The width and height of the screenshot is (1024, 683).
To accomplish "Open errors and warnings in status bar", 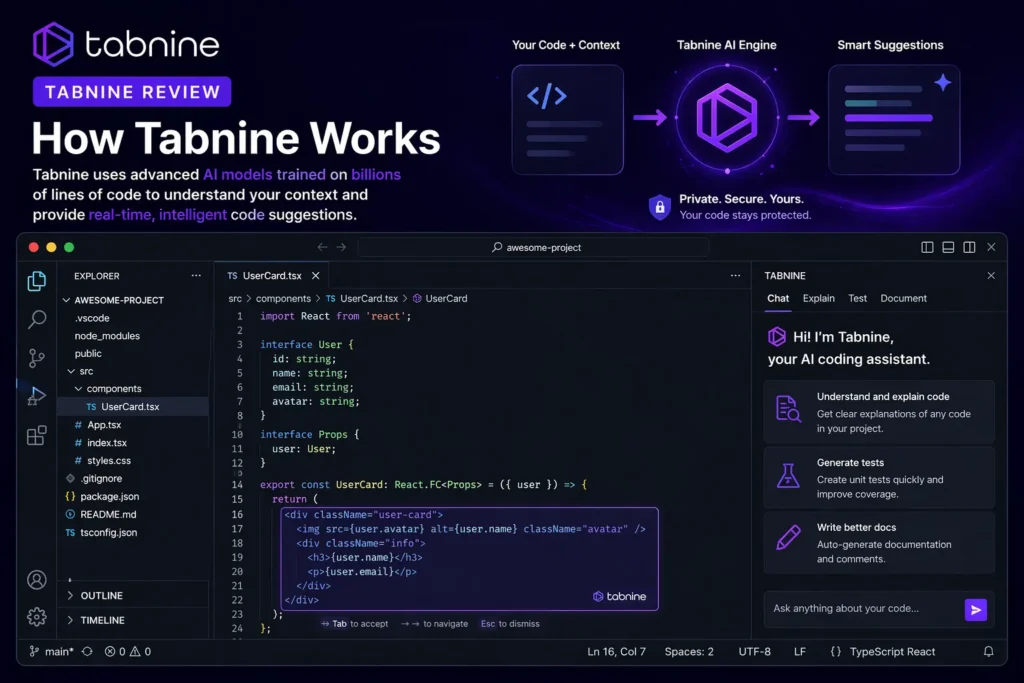I will [x=128, y=652].
